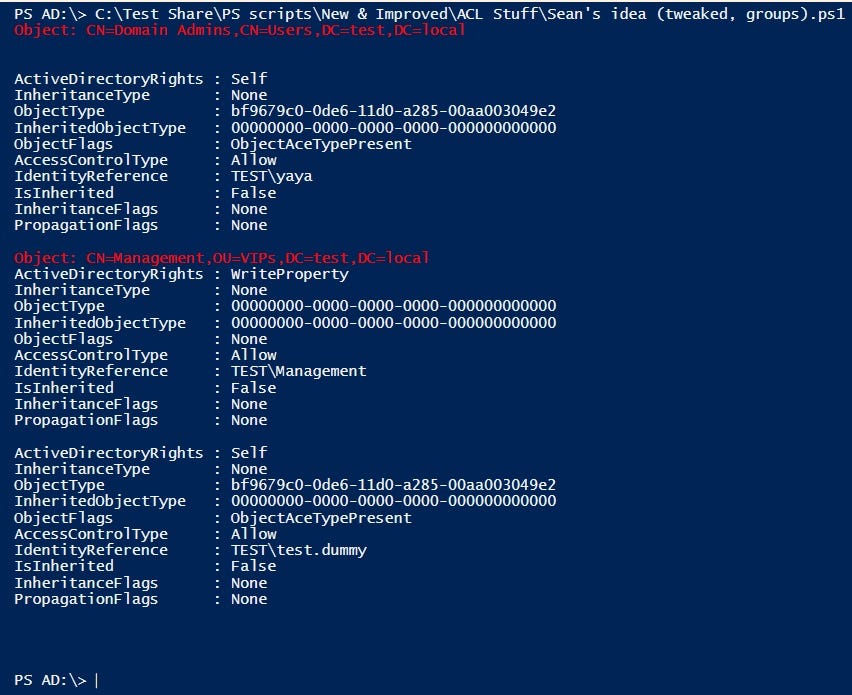Click the first AccessControlType Allow value
852x695 pixels.
(254, 160)
